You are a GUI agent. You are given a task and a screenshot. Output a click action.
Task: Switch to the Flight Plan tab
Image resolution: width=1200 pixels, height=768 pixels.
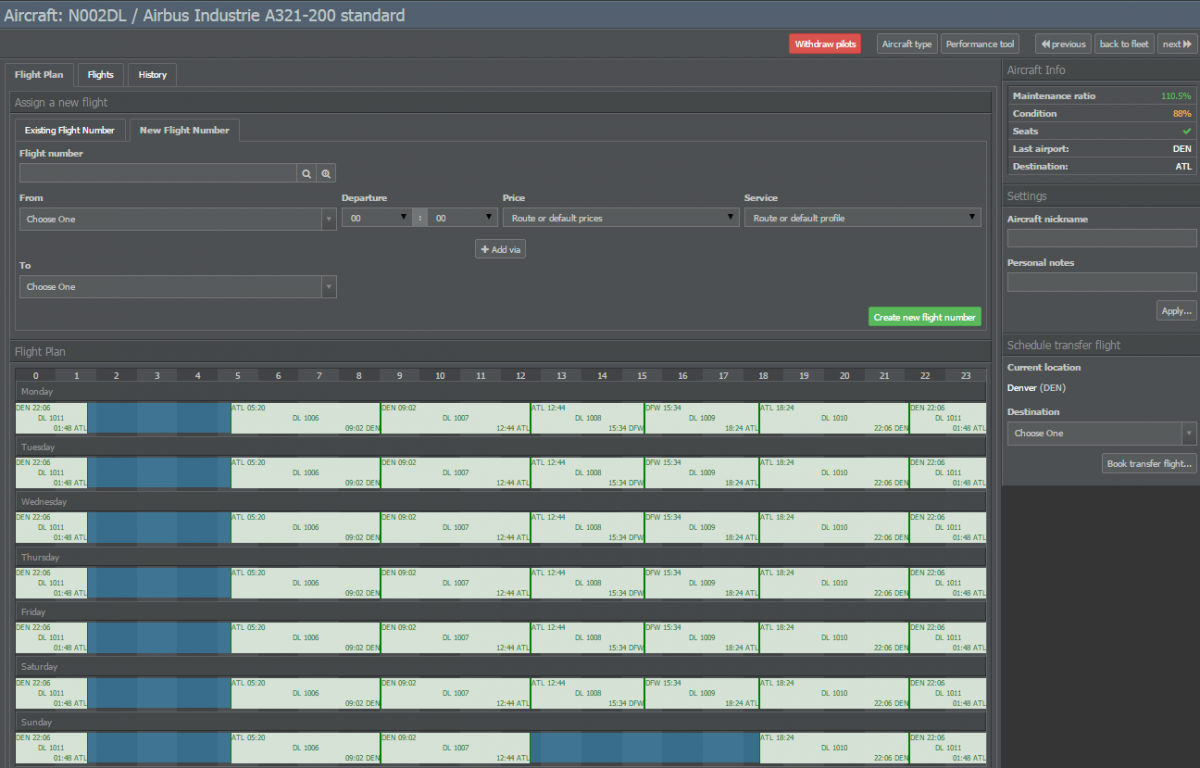pyautogui.click(x=39, y=75)
